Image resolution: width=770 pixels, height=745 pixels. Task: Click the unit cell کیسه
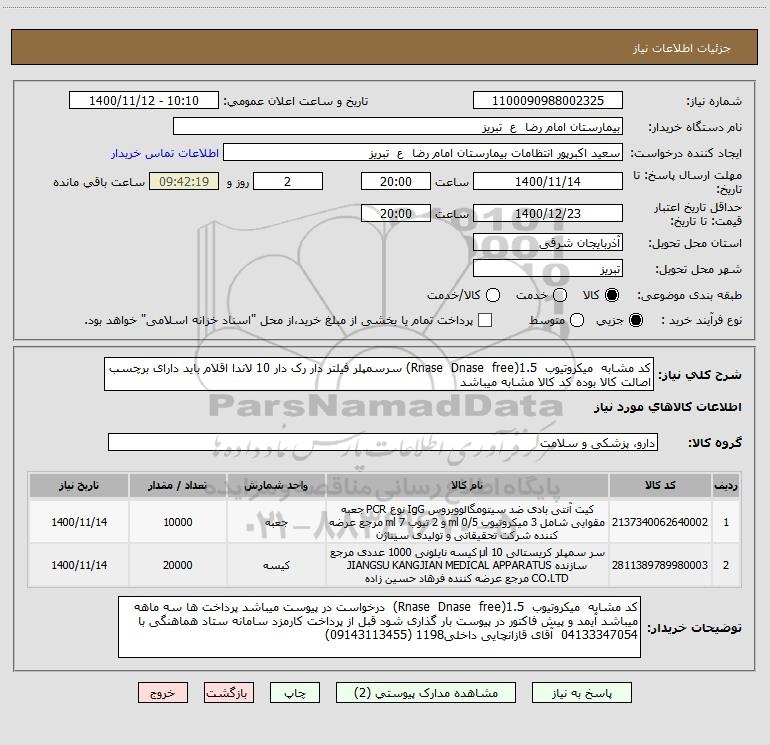pos(276,565)
